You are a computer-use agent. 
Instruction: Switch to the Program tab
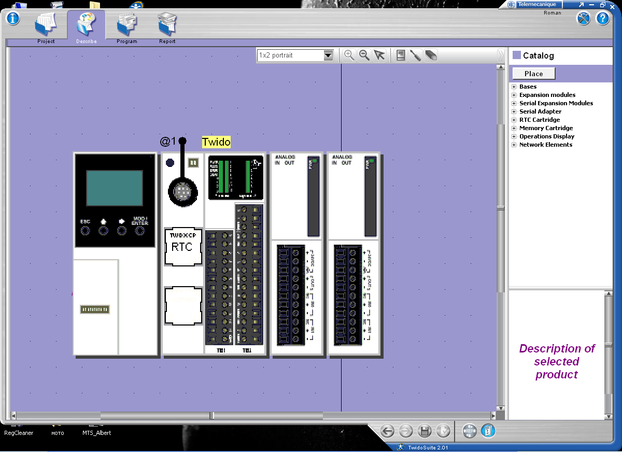pyautogui.click(x=127, y=28)
